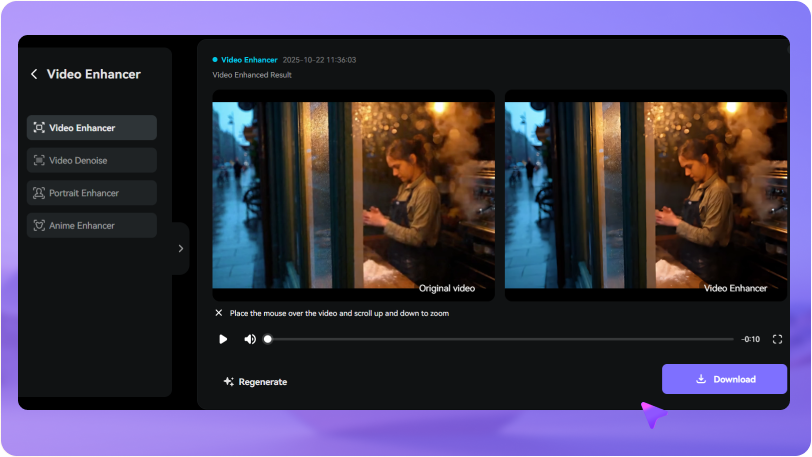Click the zoom instruction text below the videos

point(339,313)
